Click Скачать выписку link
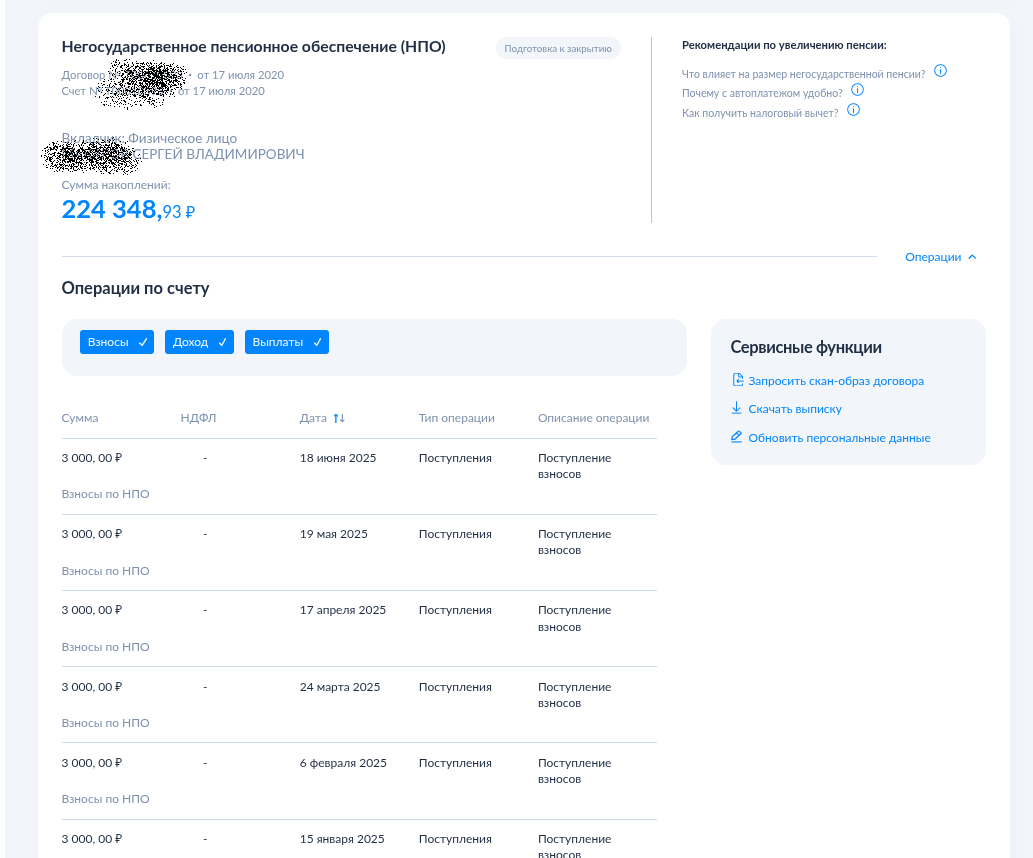Image resolution: width=1033 pixels, height=858 pixels. click(x=795, y=409)
